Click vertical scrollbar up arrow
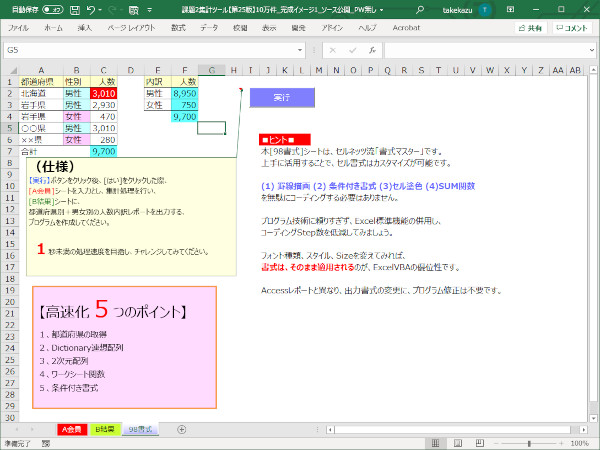Screen dimensions: 600x450 tap(593, 70)
